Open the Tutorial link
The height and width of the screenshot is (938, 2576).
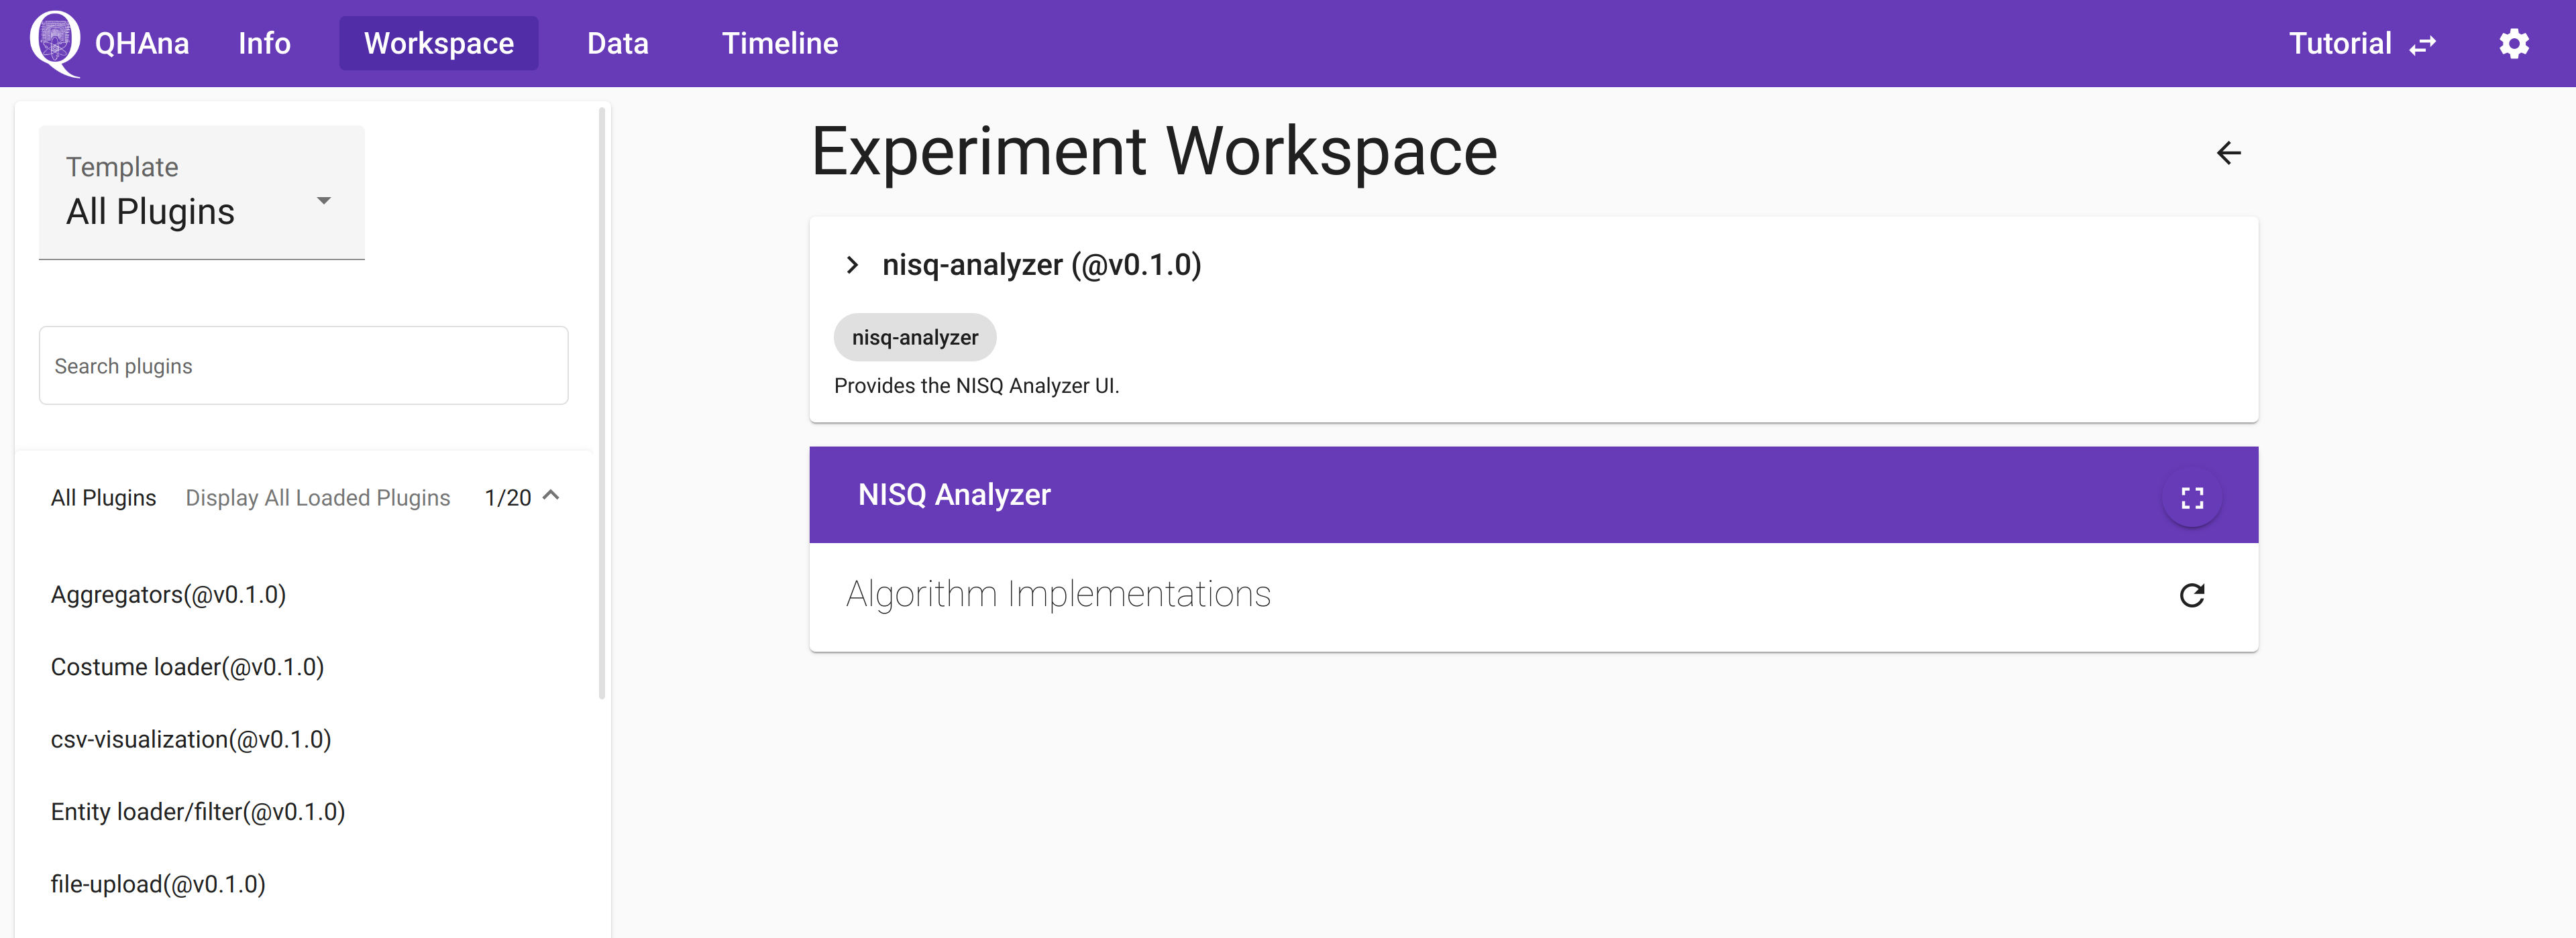click(x=2340, y=43)
